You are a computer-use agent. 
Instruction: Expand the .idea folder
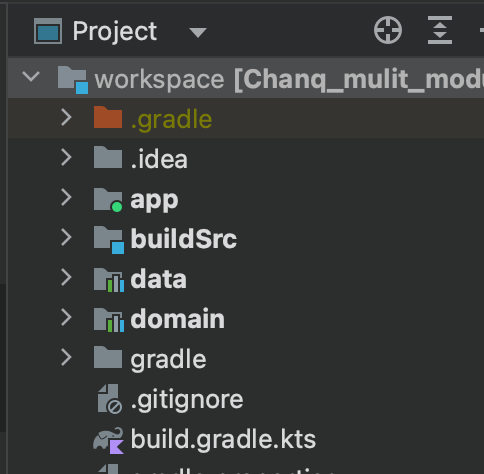point(67,158)
